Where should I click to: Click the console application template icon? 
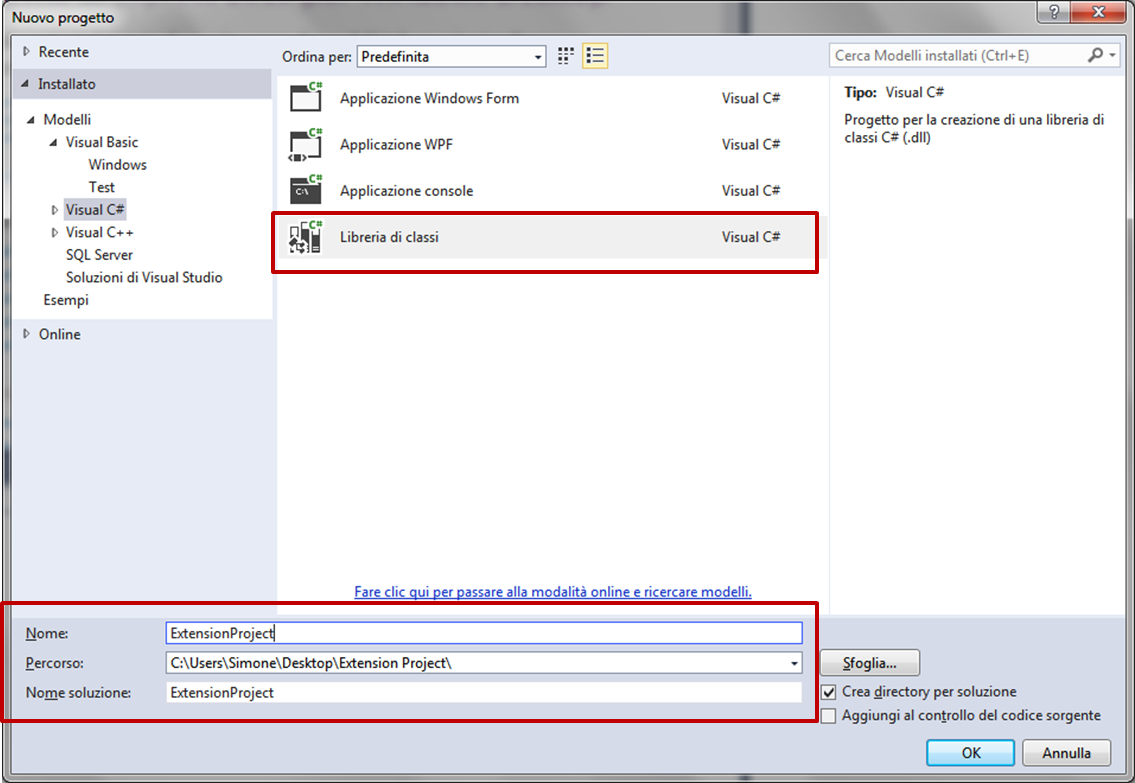pyautogui.click(x=305, y=190)
